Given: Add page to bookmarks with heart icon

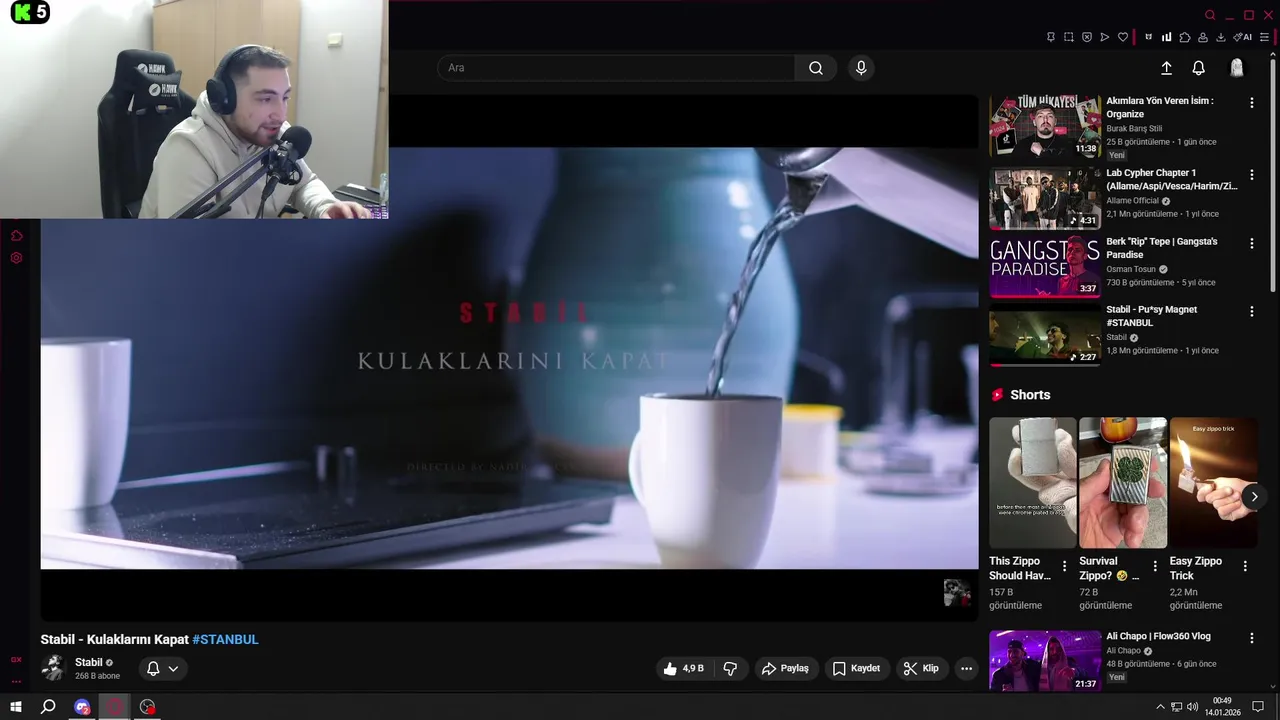Looking at the screenshot, I should [1123, 37].
